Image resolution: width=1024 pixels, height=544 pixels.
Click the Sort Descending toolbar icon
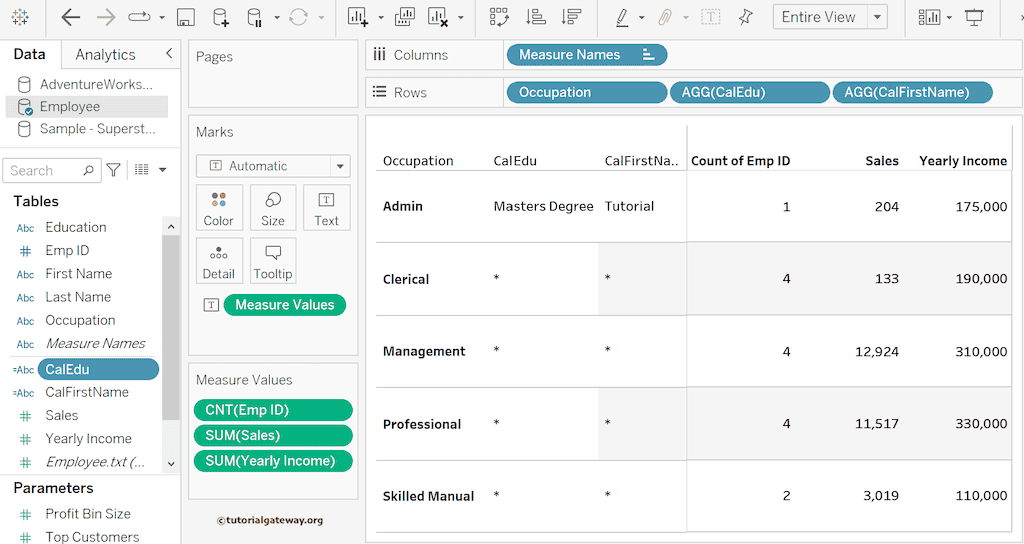571,17
